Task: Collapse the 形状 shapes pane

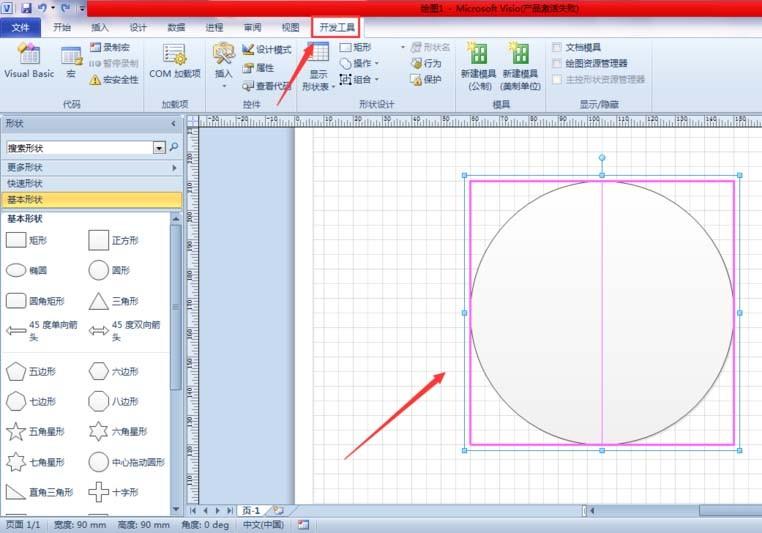Action: [173, 123]
